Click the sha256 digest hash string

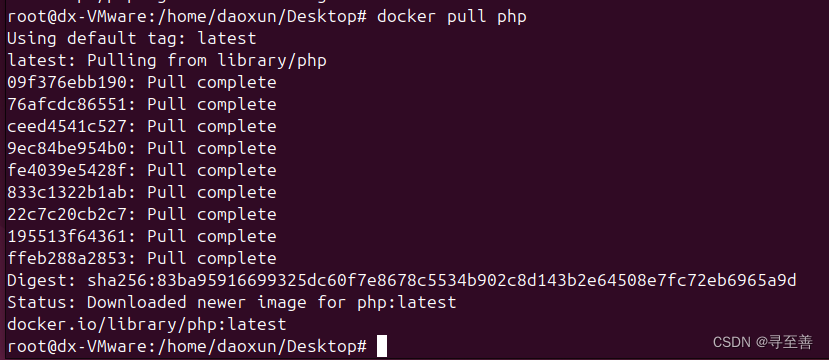click(x=441, y=281)
